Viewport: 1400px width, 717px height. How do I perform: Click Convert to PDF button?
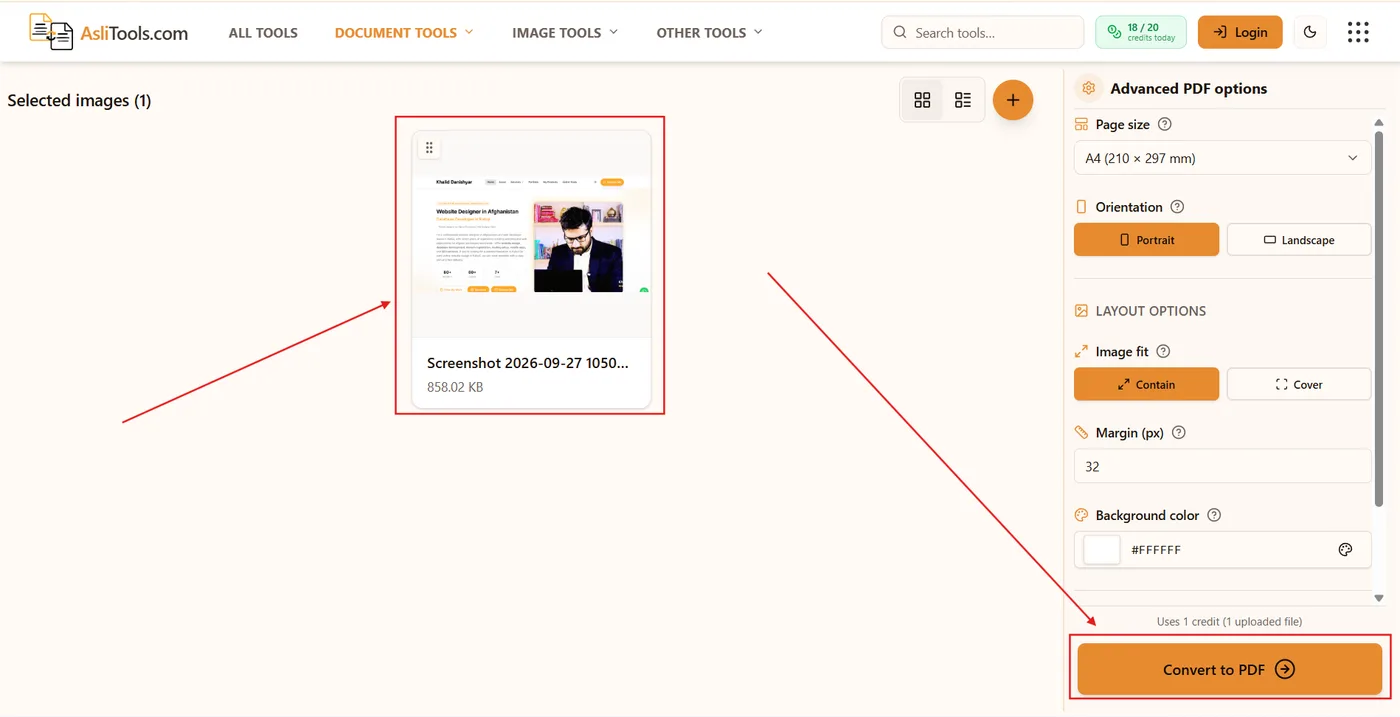[1230, 669]
